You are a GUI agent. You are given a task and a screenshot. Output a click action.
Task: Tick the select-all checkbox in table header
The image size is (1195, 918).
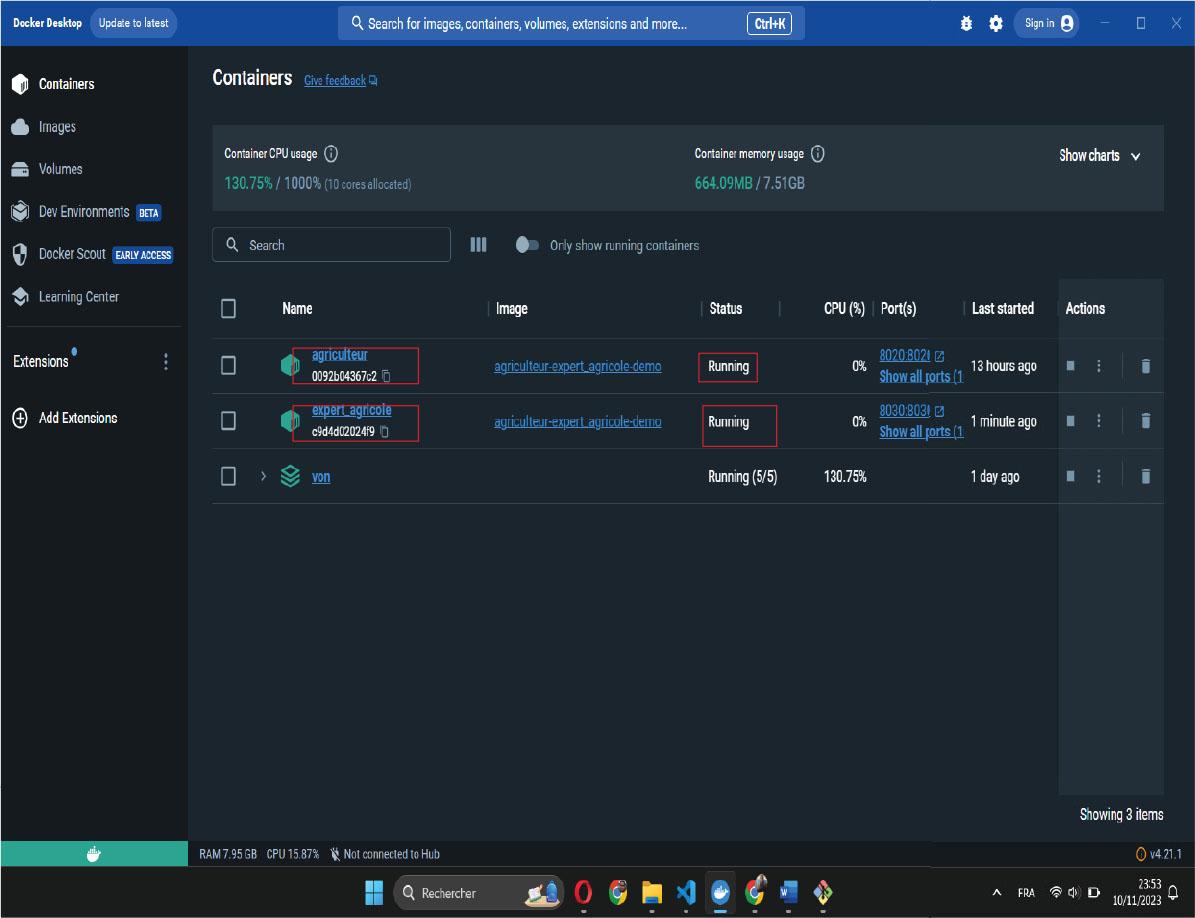point(228,308)
